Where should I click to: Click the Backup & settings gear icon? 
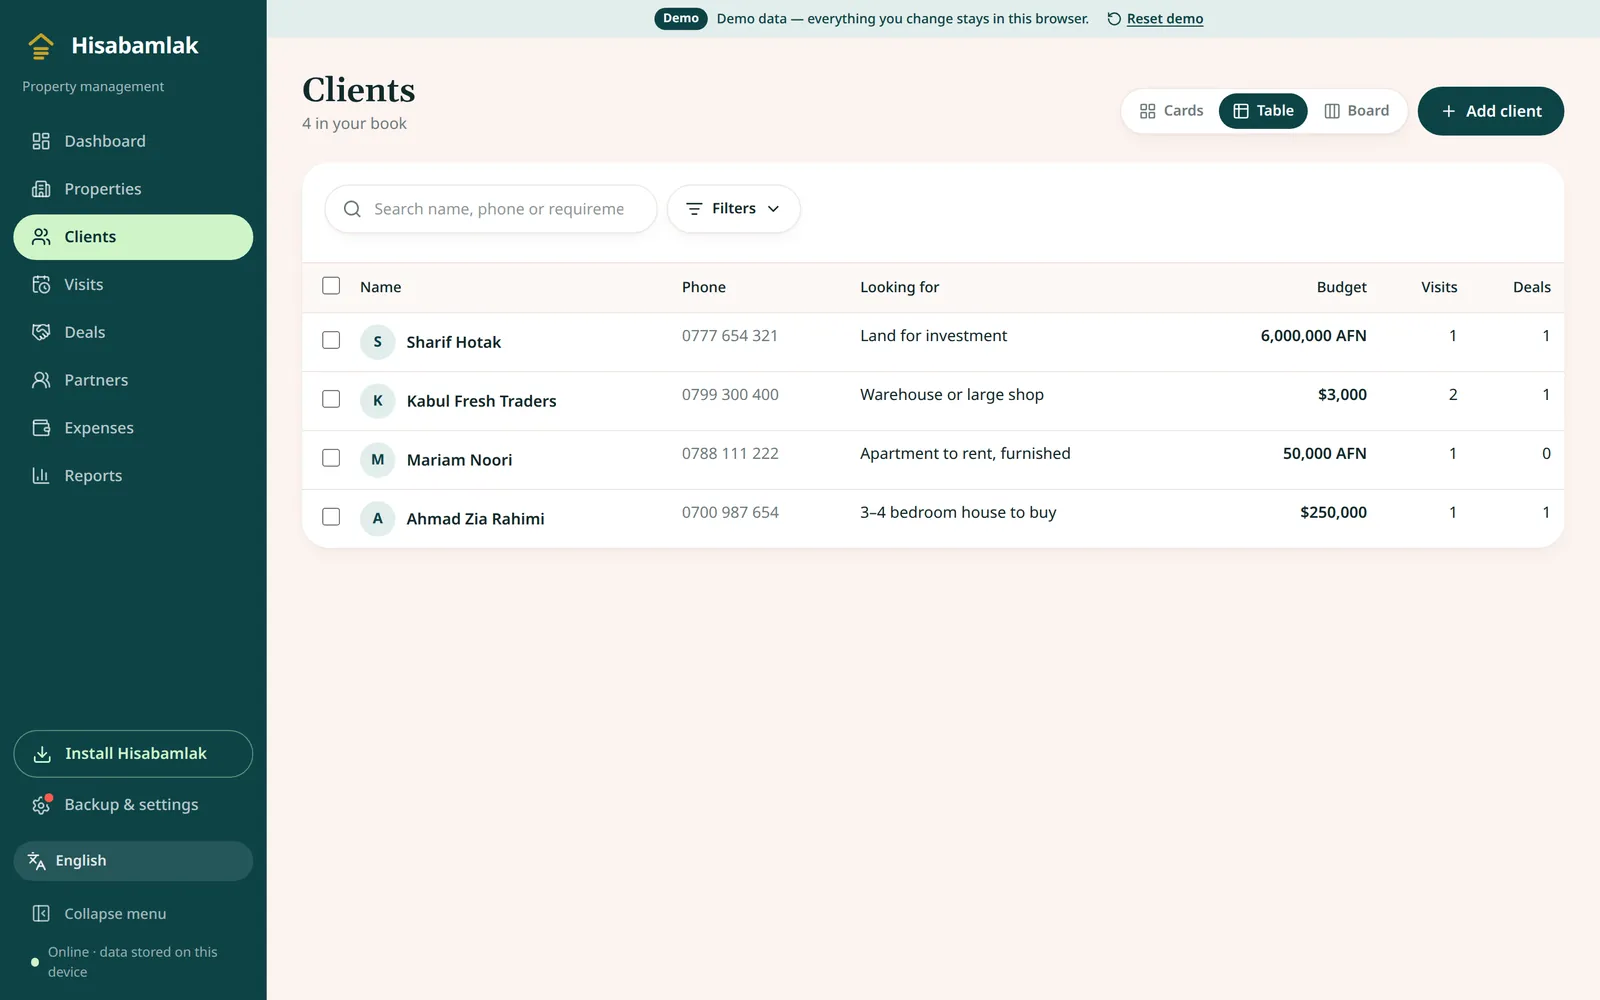pyautogui.click(x=41, y=805)
